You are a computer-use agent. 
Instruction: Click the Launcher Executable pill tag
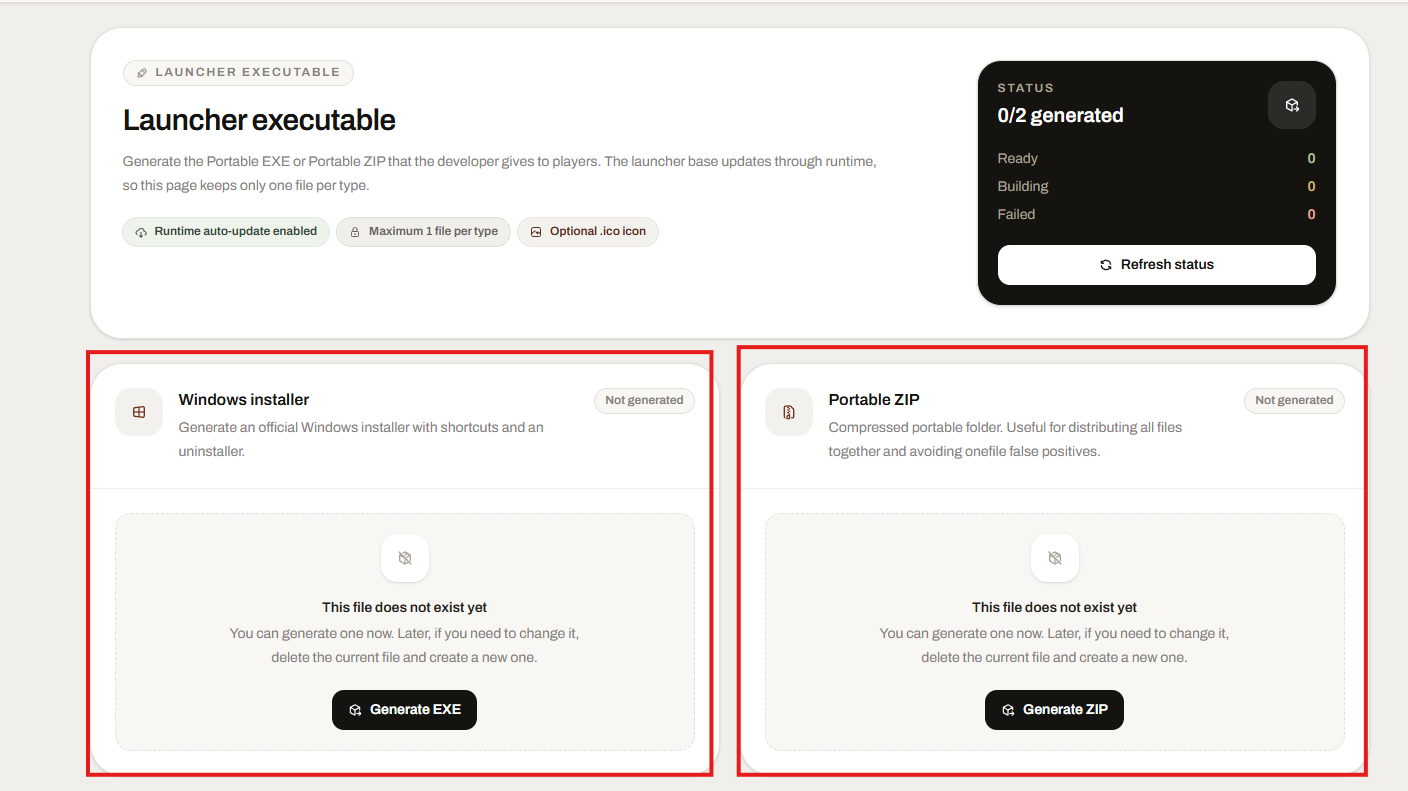tap(238, 72)
